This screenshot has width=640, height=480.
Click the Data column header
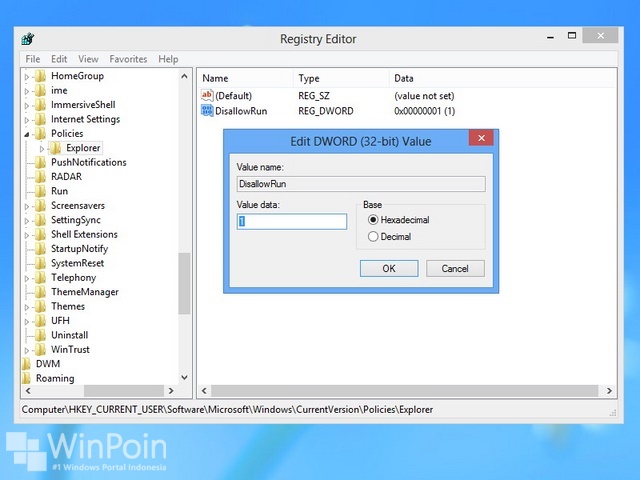click(x=502, y=78)
